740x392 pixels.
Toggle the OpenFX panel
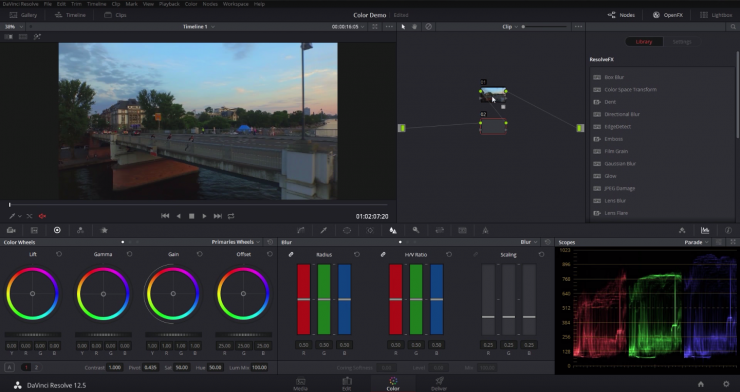coord(668,15)
